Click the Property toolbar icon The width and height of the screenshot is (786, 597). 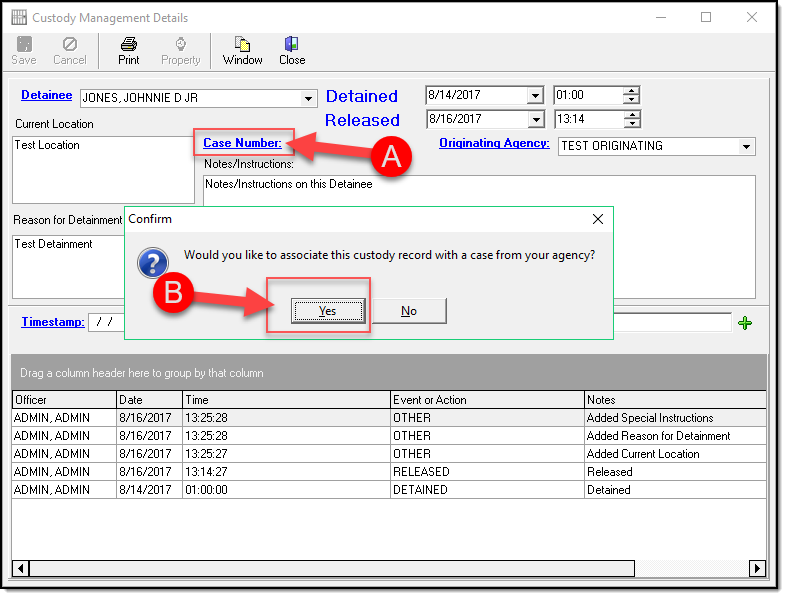coord(181,44)
